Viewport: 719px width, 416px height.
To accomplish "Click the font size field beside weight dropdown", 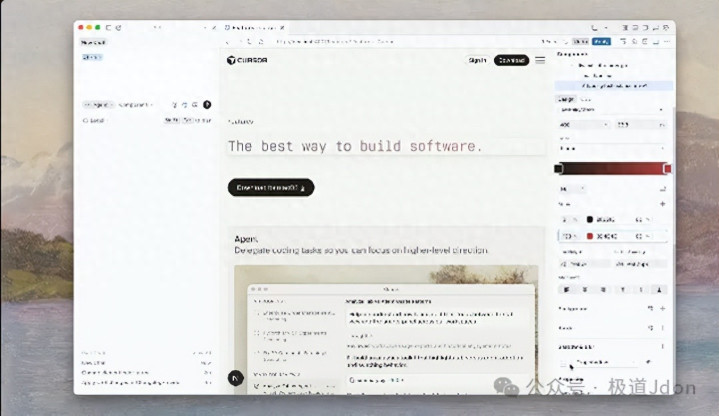I will 640,124.
